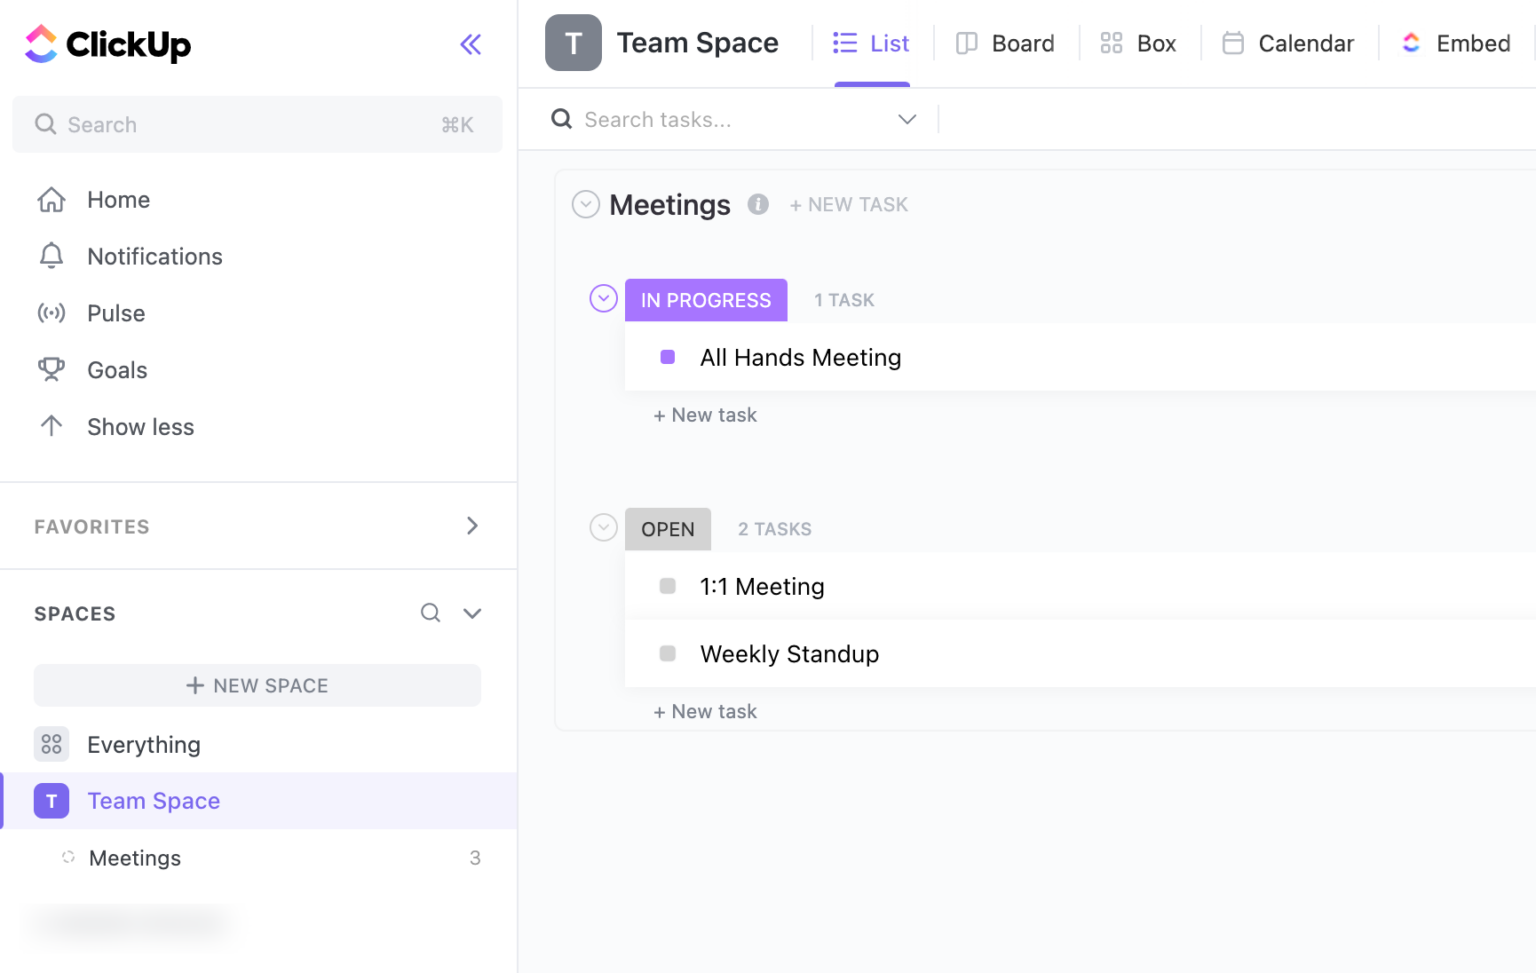Click the info icon next to Meetings

pos(758,204)
